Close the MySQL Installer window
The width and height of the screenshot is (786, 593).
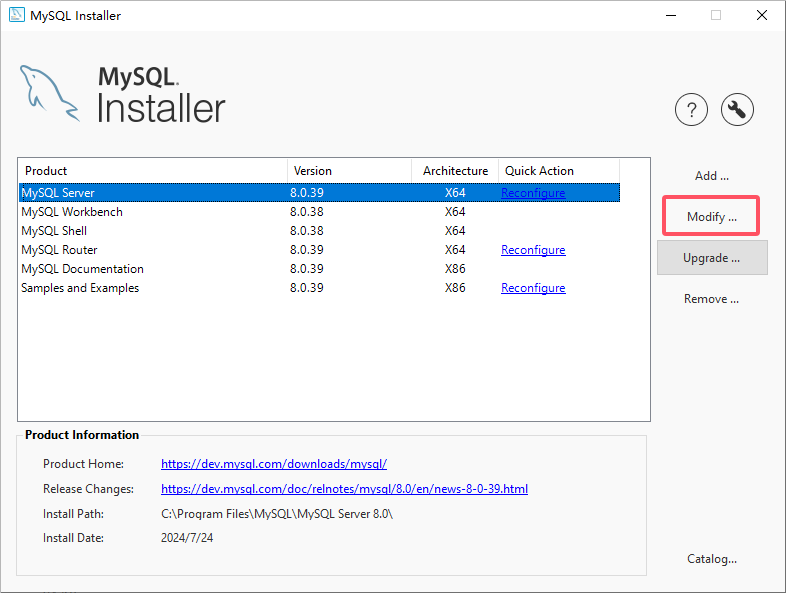point(762,15)
